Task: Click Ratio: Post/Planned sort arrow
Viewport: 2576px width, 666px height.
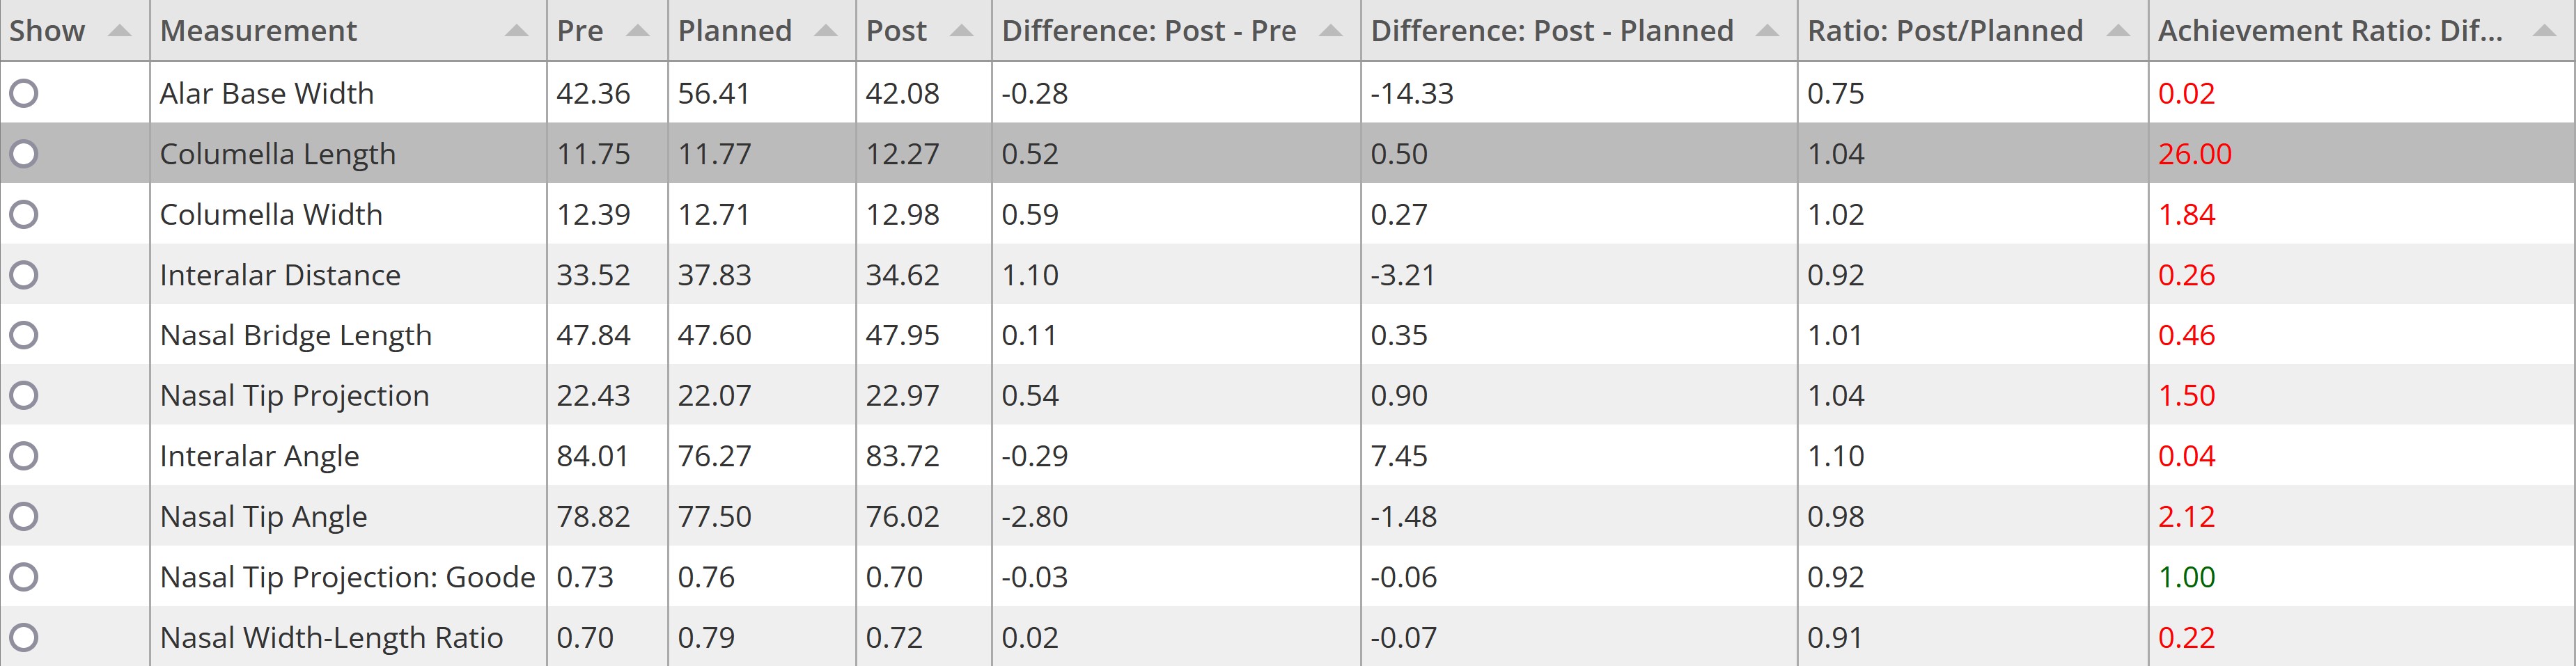Action: (x=2117, y=31)
